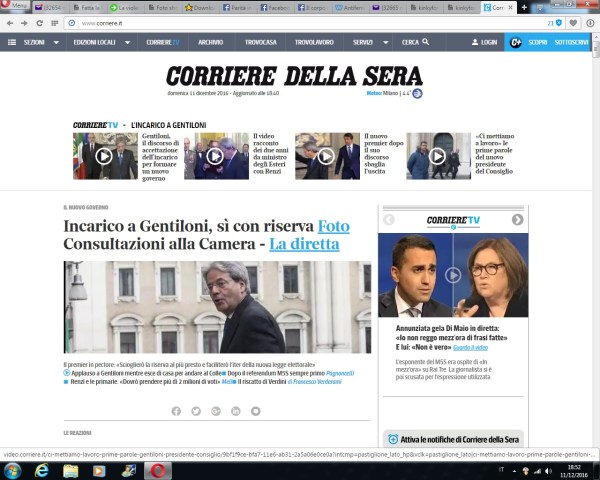
Task: Click the last round share icon
Action: tap(256, 411)
